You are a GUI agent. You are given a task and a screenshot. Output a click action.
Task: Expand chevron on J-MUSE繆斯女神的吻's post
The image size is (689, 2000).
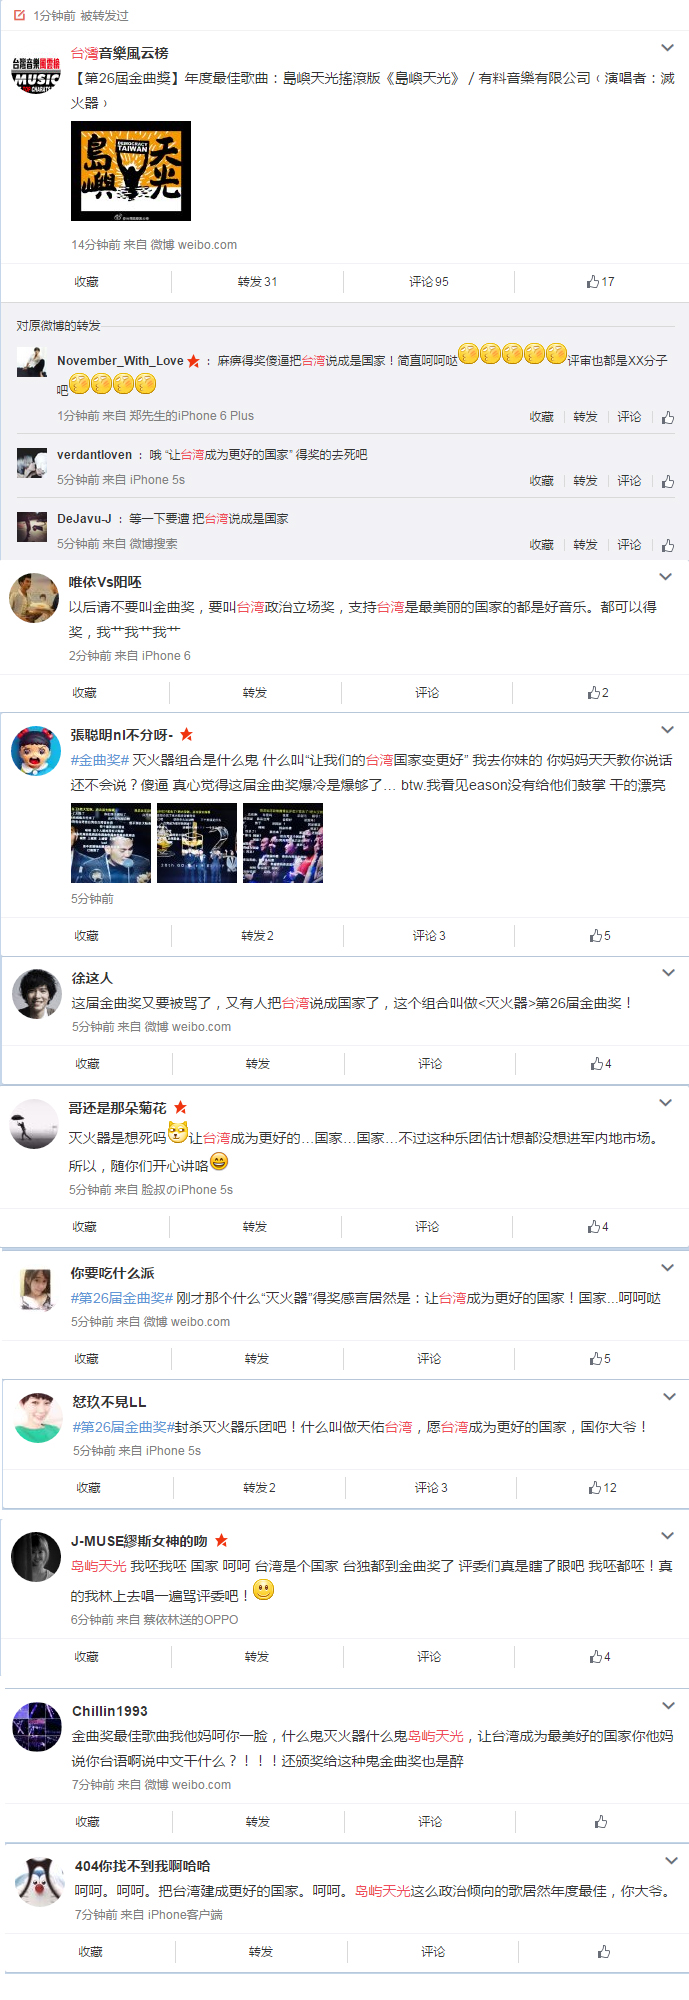[x=668, y=1536]
